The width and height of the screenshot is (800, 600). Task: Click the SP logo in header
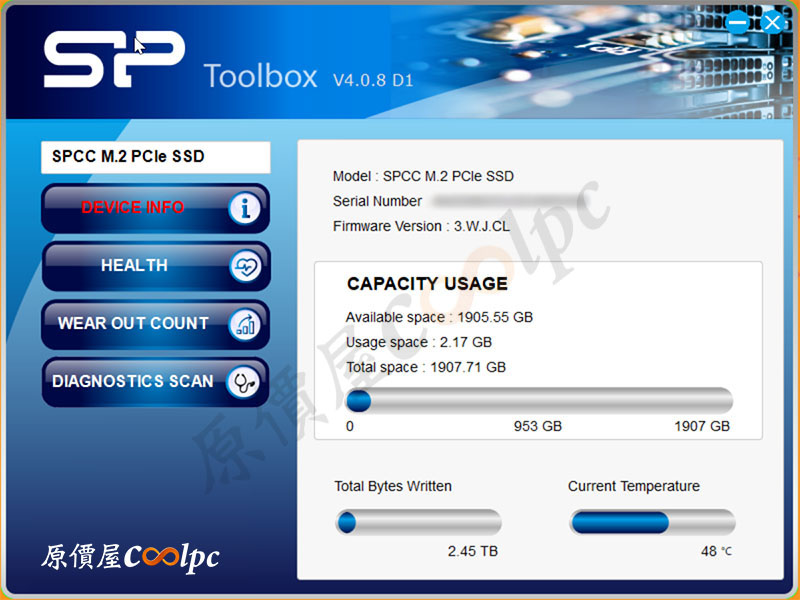tap(114, 59)
